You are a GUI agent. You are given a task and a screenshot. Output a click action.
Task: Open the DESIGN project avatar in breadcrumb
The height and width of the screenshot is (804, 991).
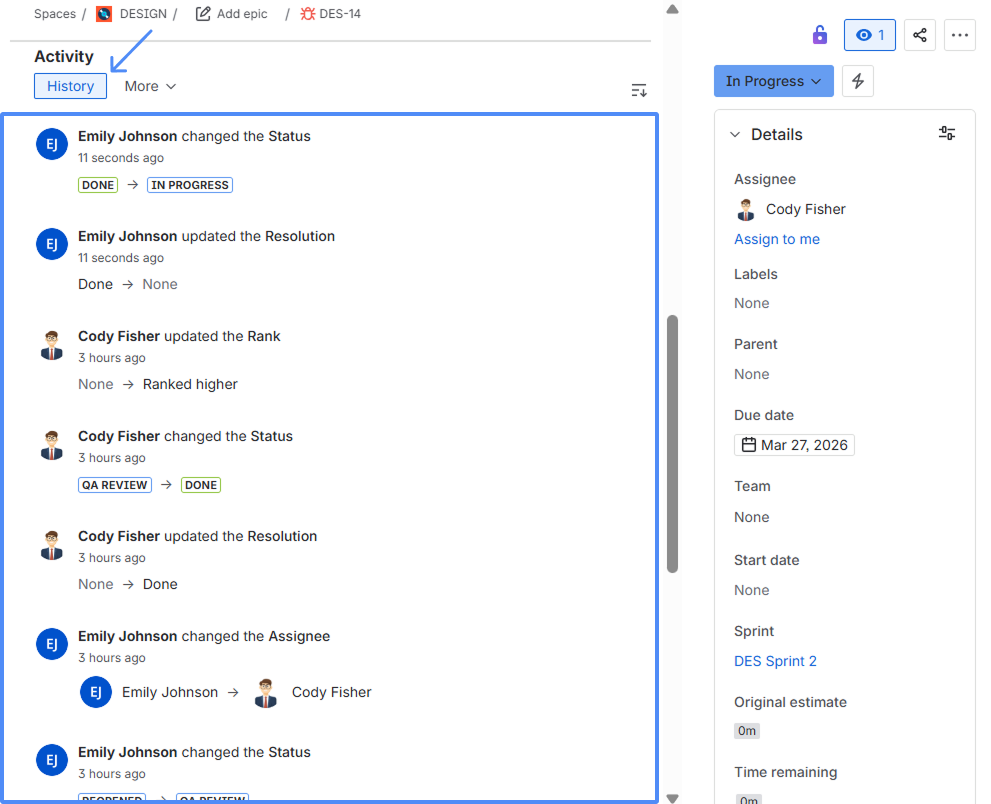tap(103, 13)
